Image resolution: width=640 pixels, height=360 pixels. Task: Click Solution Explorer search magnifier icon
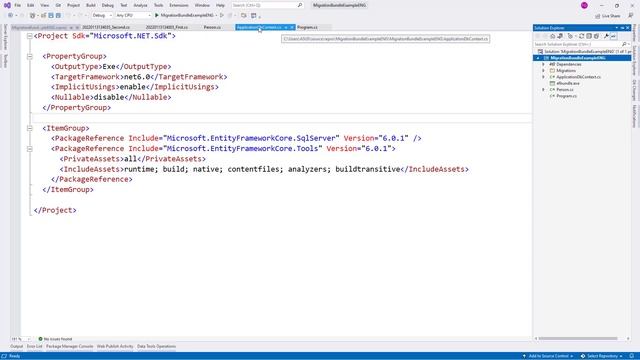click(x=624, y=44)
